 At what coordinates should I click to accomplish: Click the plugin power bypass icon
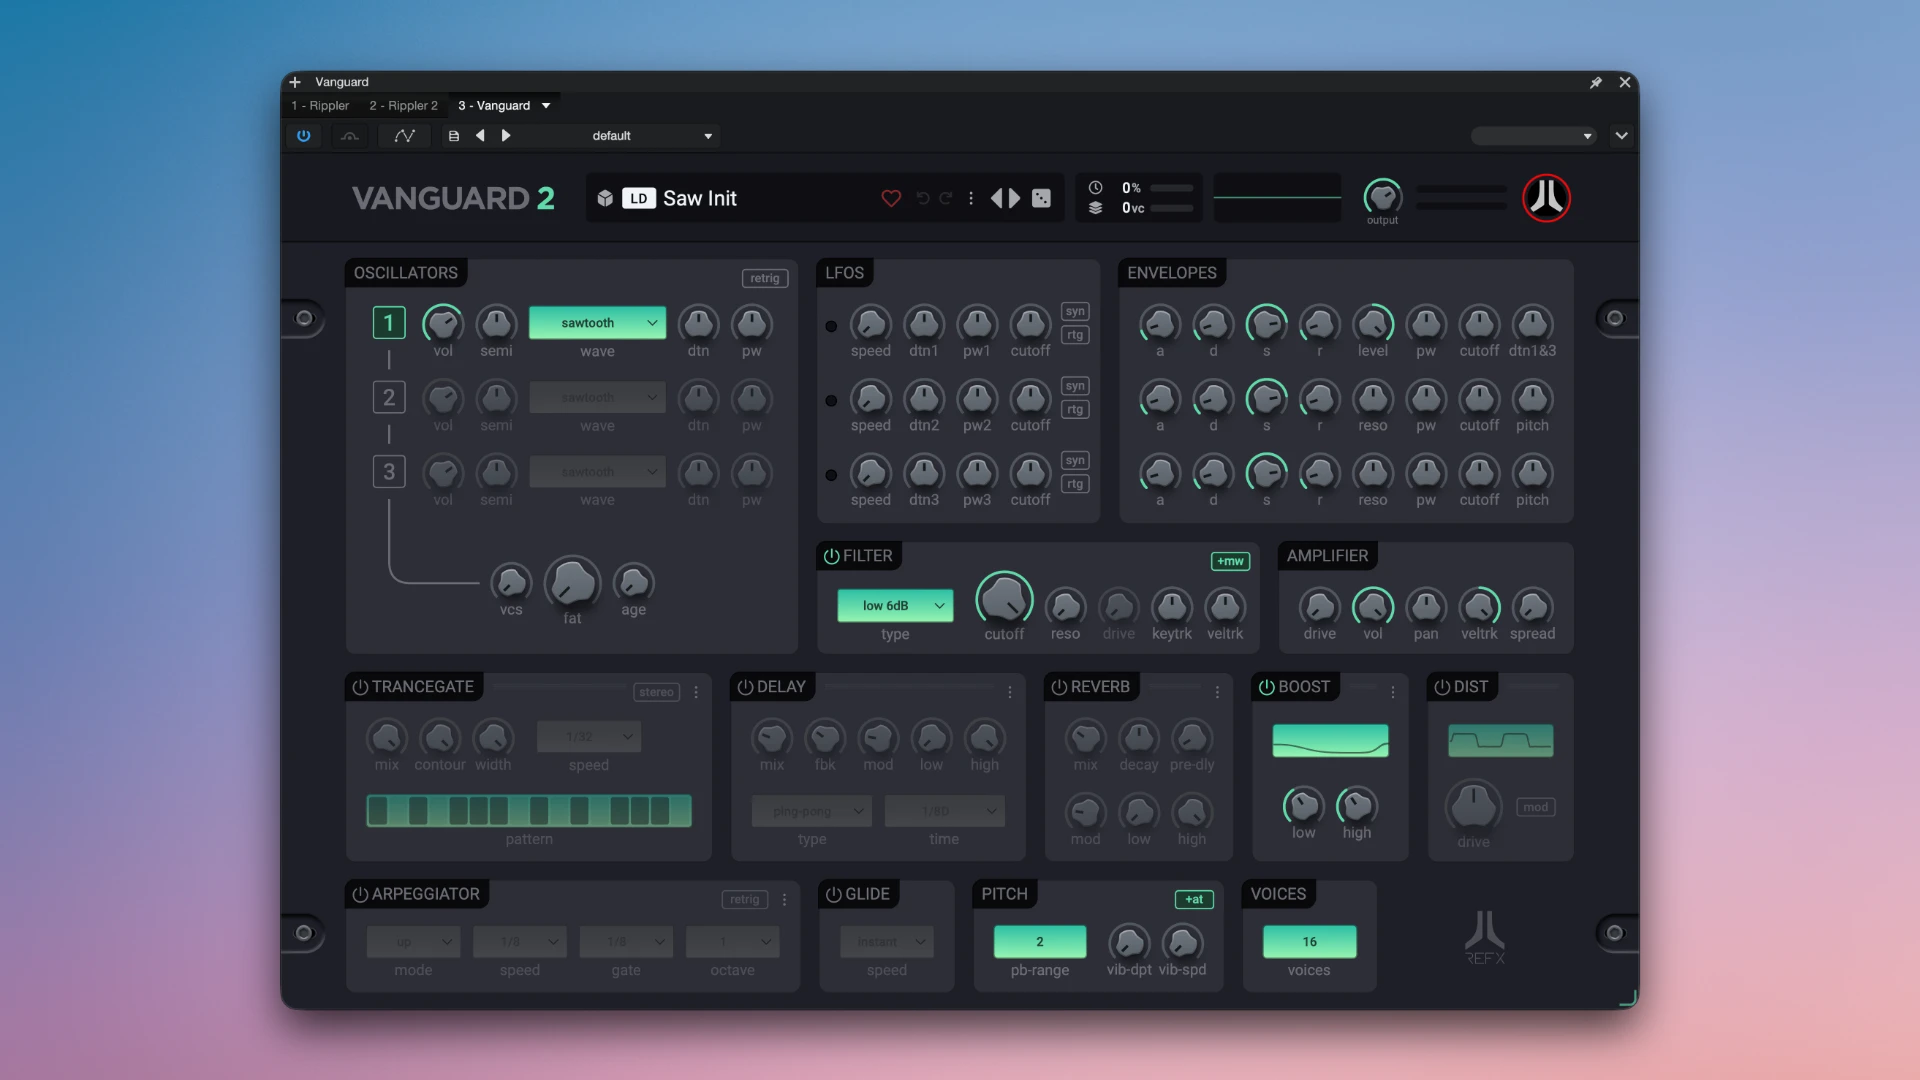point(304,136)
